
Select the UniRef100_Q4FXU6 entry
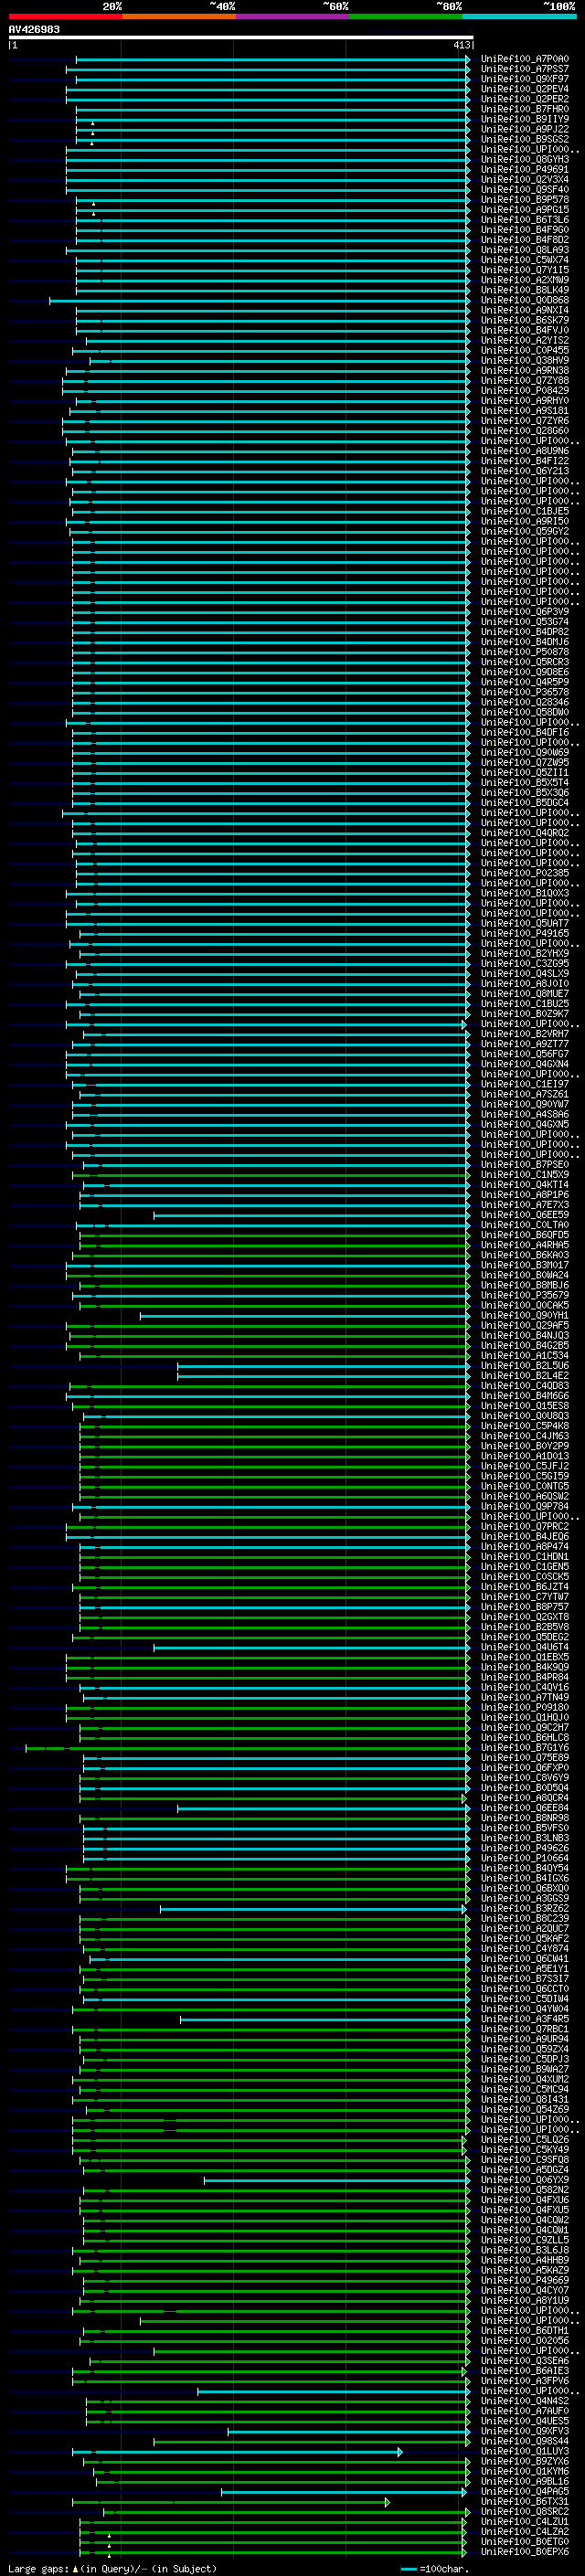524,2200
